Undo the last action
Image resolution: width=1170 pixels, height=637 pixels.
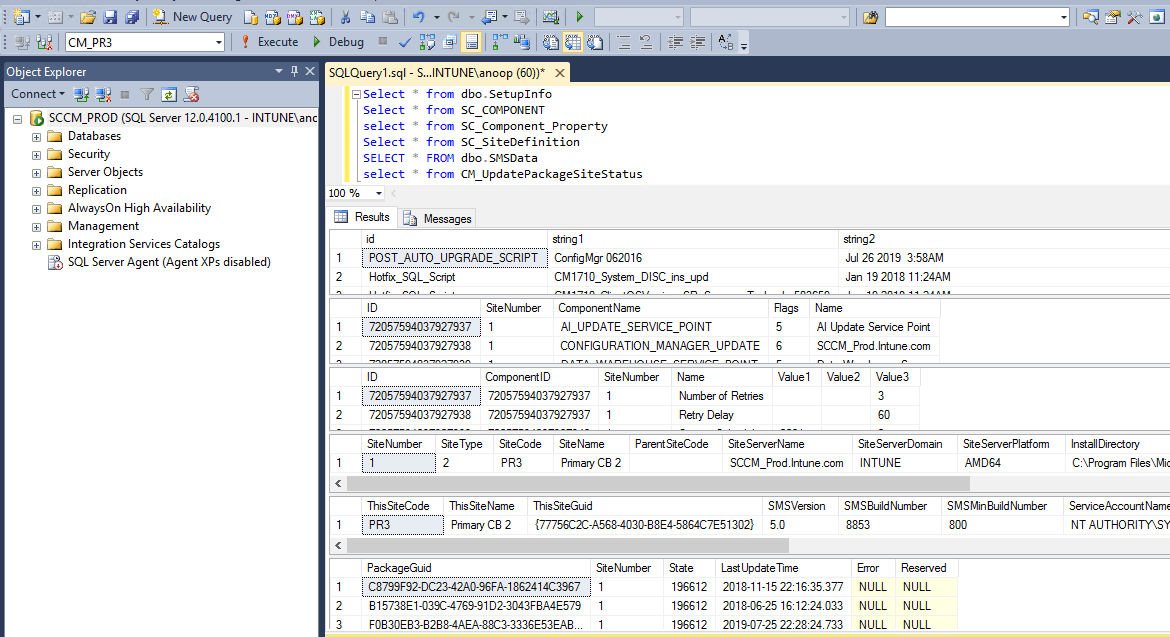point(419,16)
